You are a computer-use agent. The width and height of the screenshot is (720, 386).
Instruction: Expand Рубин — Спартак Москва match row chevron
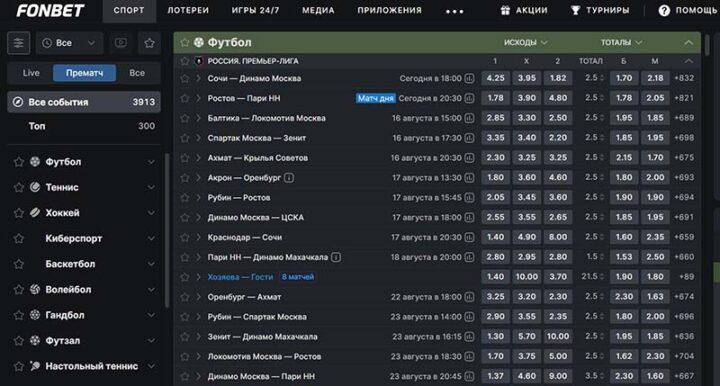(x=198, y=317)
